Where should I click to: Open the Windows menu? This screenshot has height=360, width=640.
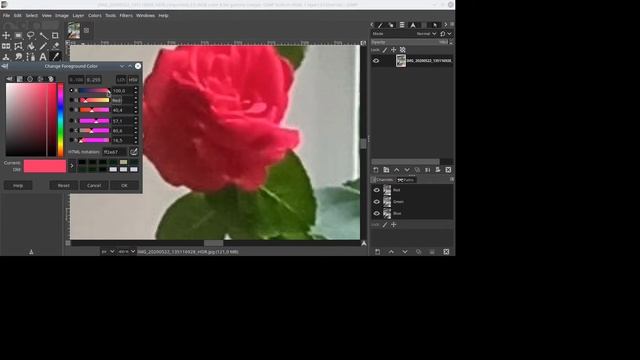pyautogui.click(x=145, y=16)
